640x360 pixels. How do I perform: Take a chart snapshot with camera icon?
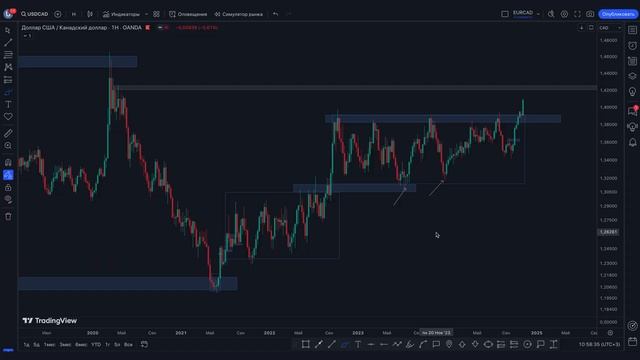tap(590, 14)
